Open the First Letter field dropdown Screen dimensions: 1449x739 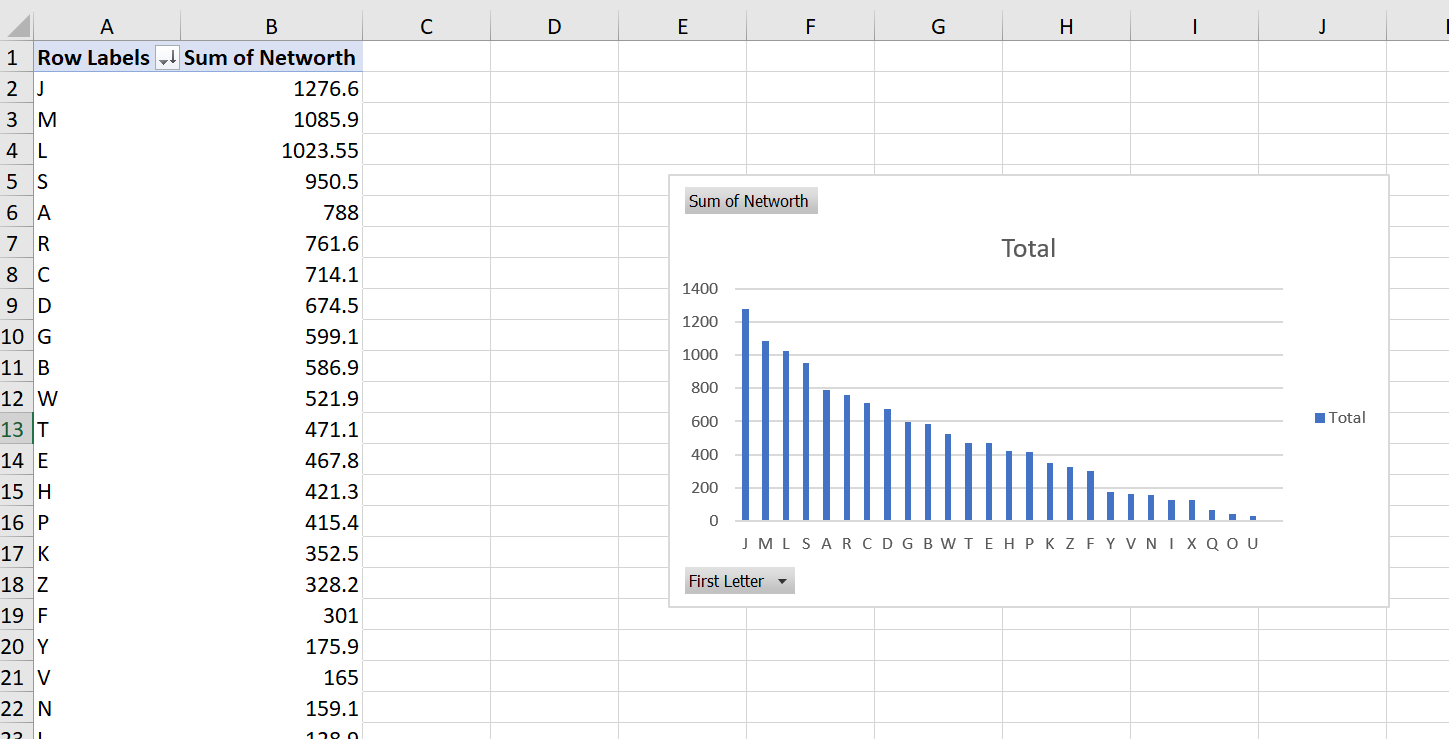pyautogui.click(x=781, y=582)
